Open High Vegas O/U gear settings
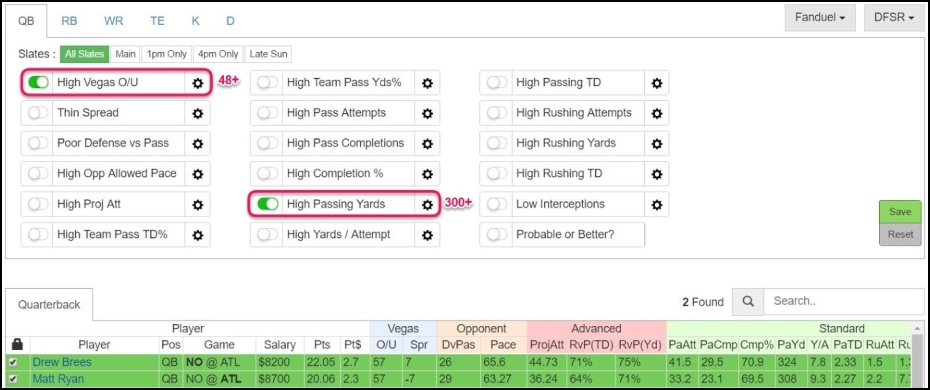Image resolution: width=930 pixels, height=390 pixels. click(x=198, y=83)
